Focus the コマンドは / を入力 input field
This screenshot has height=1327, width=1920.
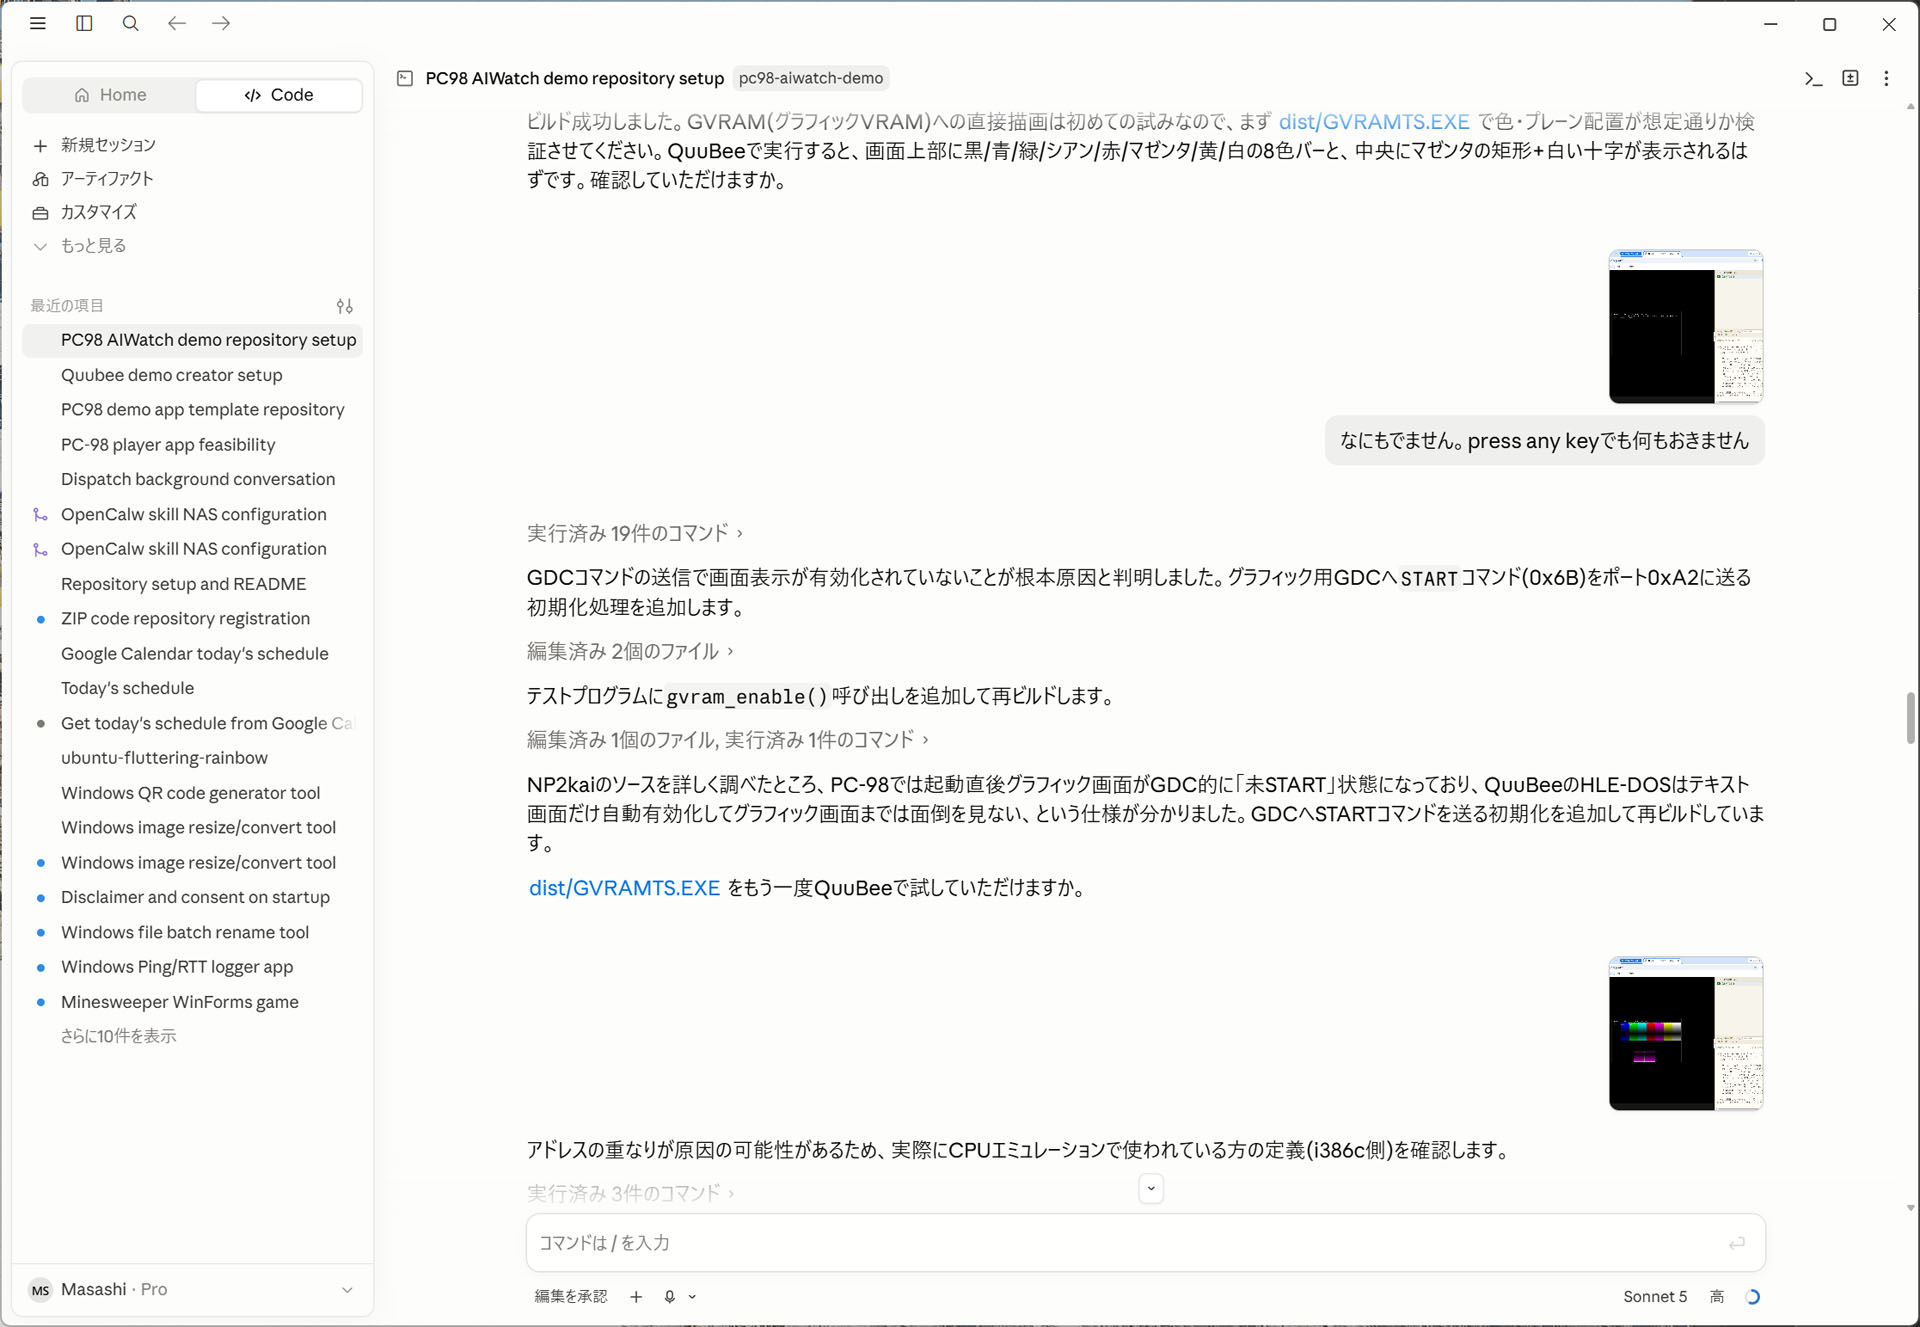(1145, 1243)
